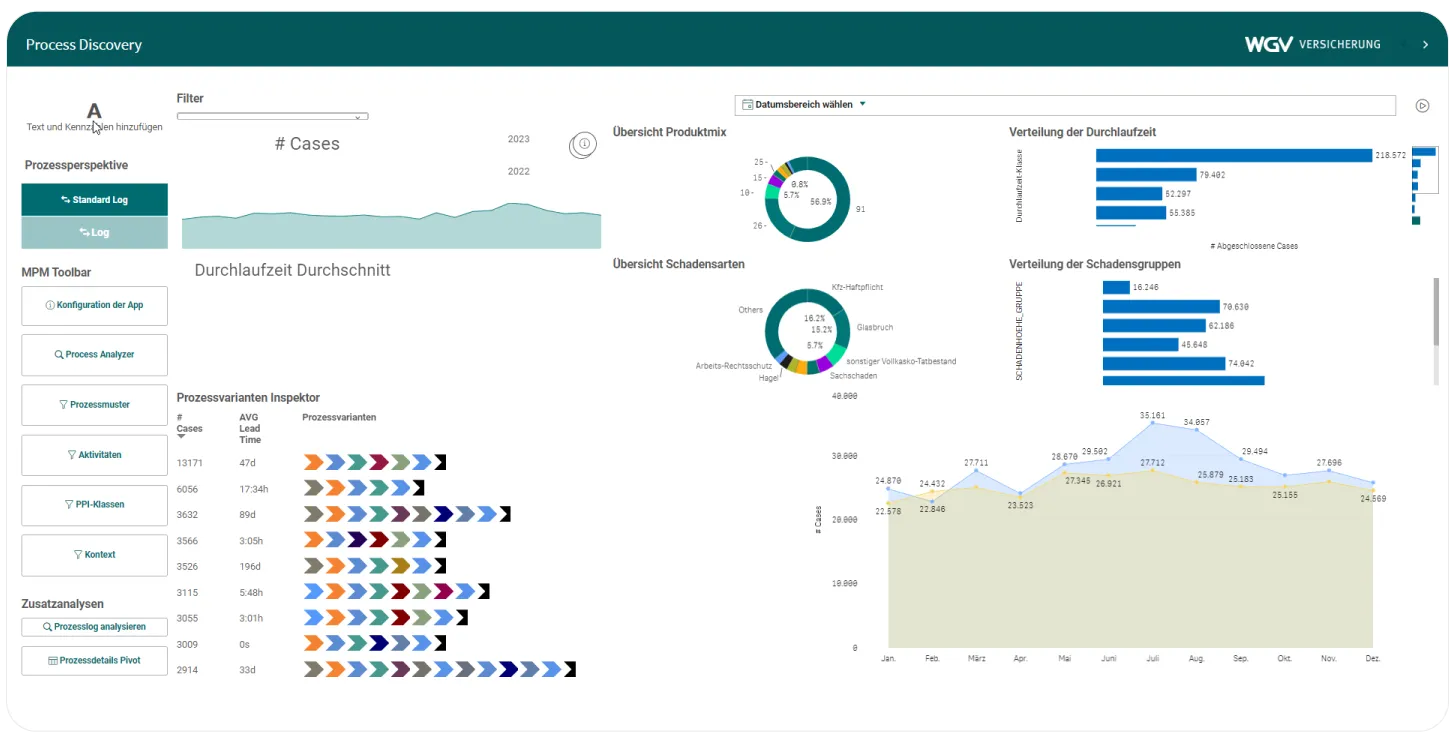This screenshot has height=743, width=1455.
Task: Click the circular info icon beside # Cases
Action: click(x=586, y=144)
